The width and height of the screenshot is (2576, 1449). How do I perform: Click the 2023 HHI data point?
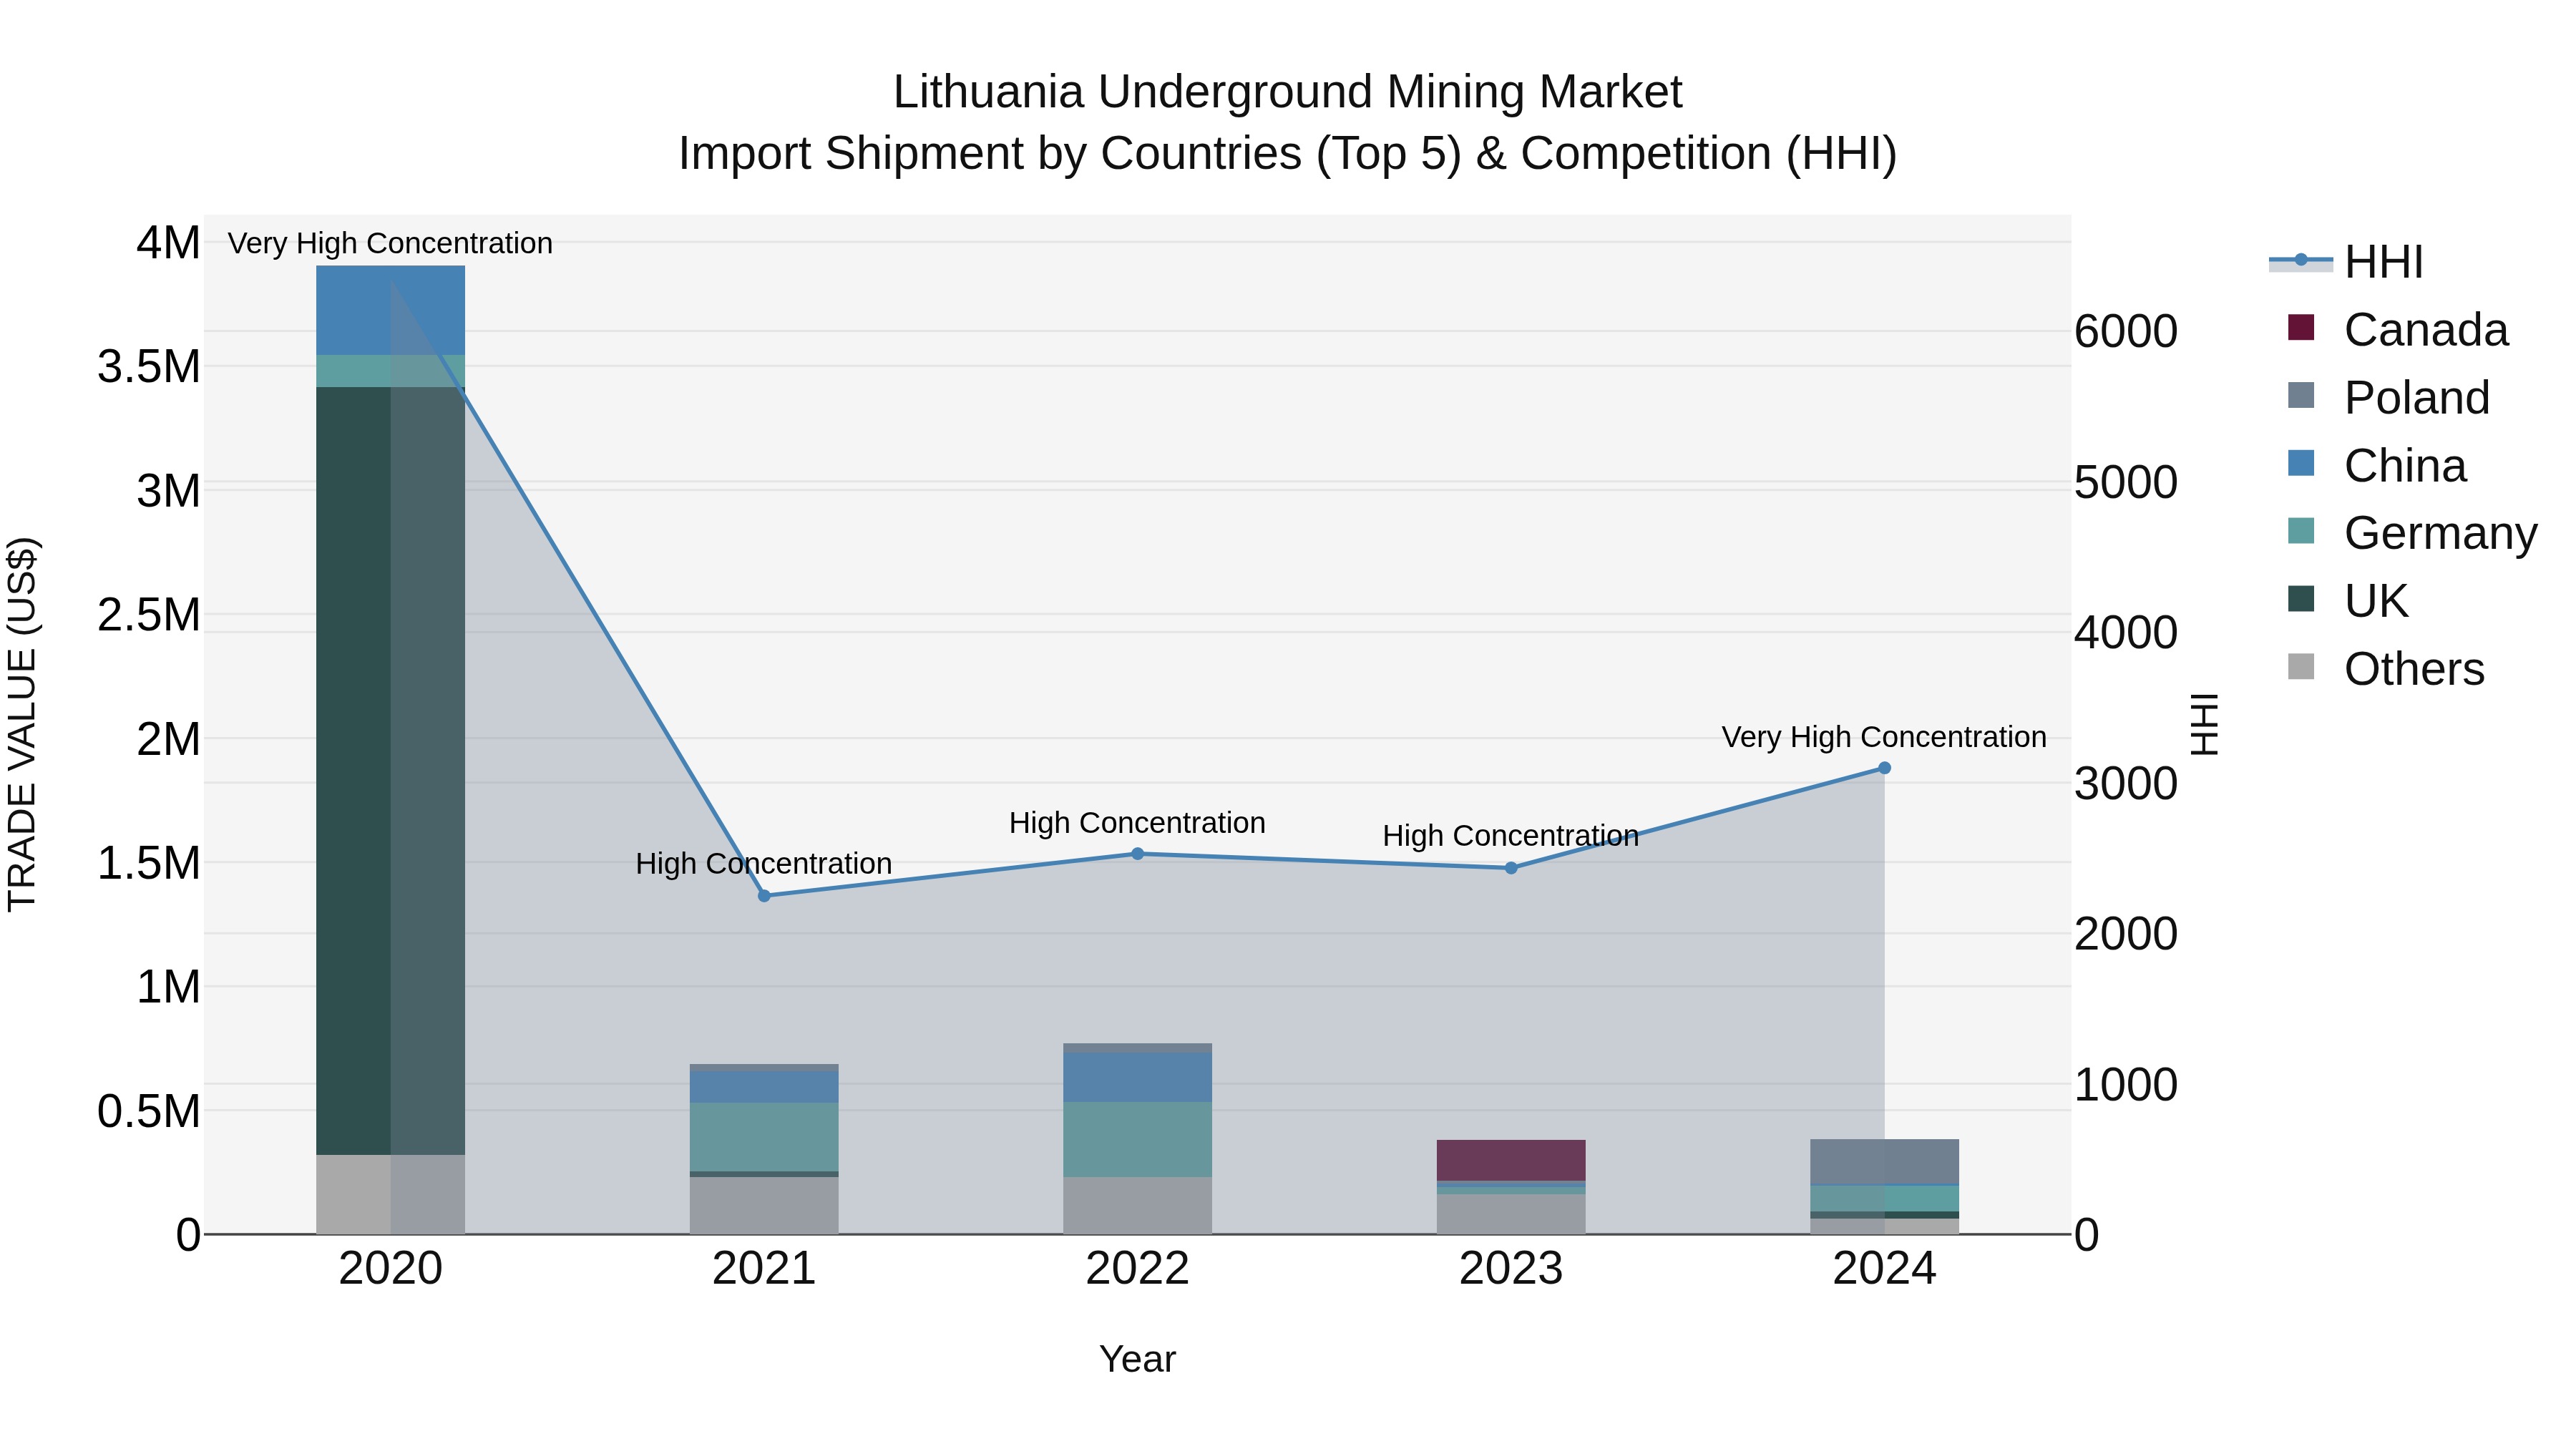coord(1511,868)
